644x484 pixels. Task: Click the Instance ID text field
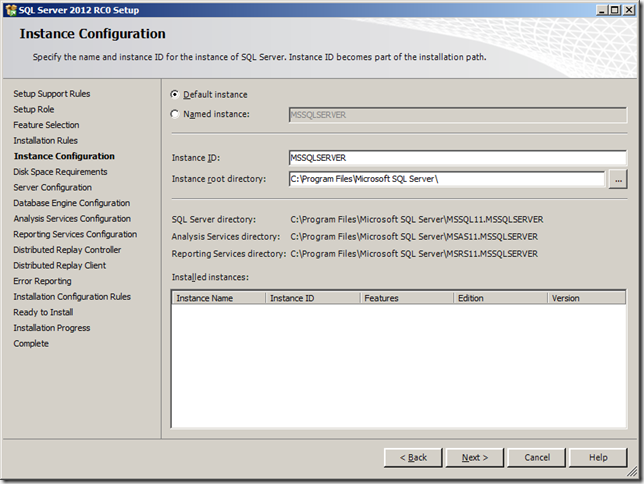click(x=456, y=158)
